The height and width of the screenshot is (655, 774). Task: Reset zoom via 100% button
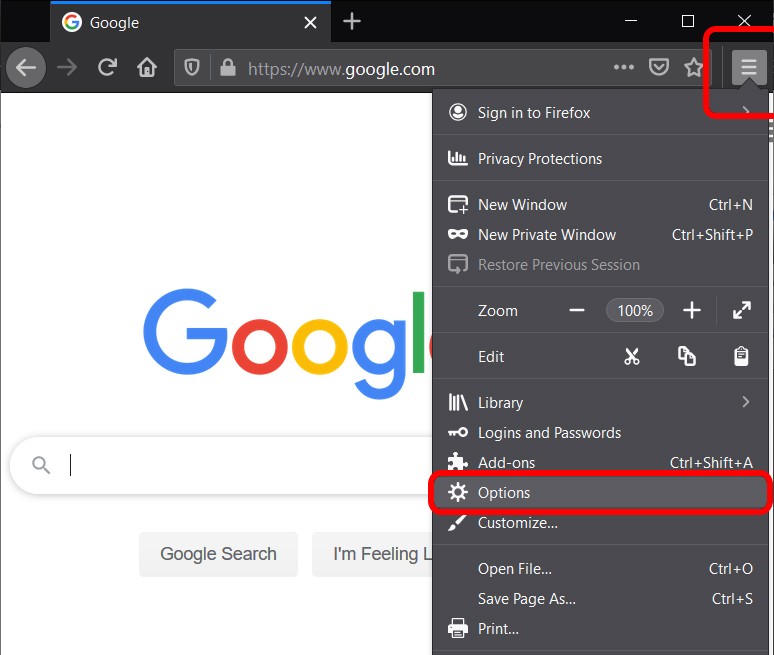[635, 310]
